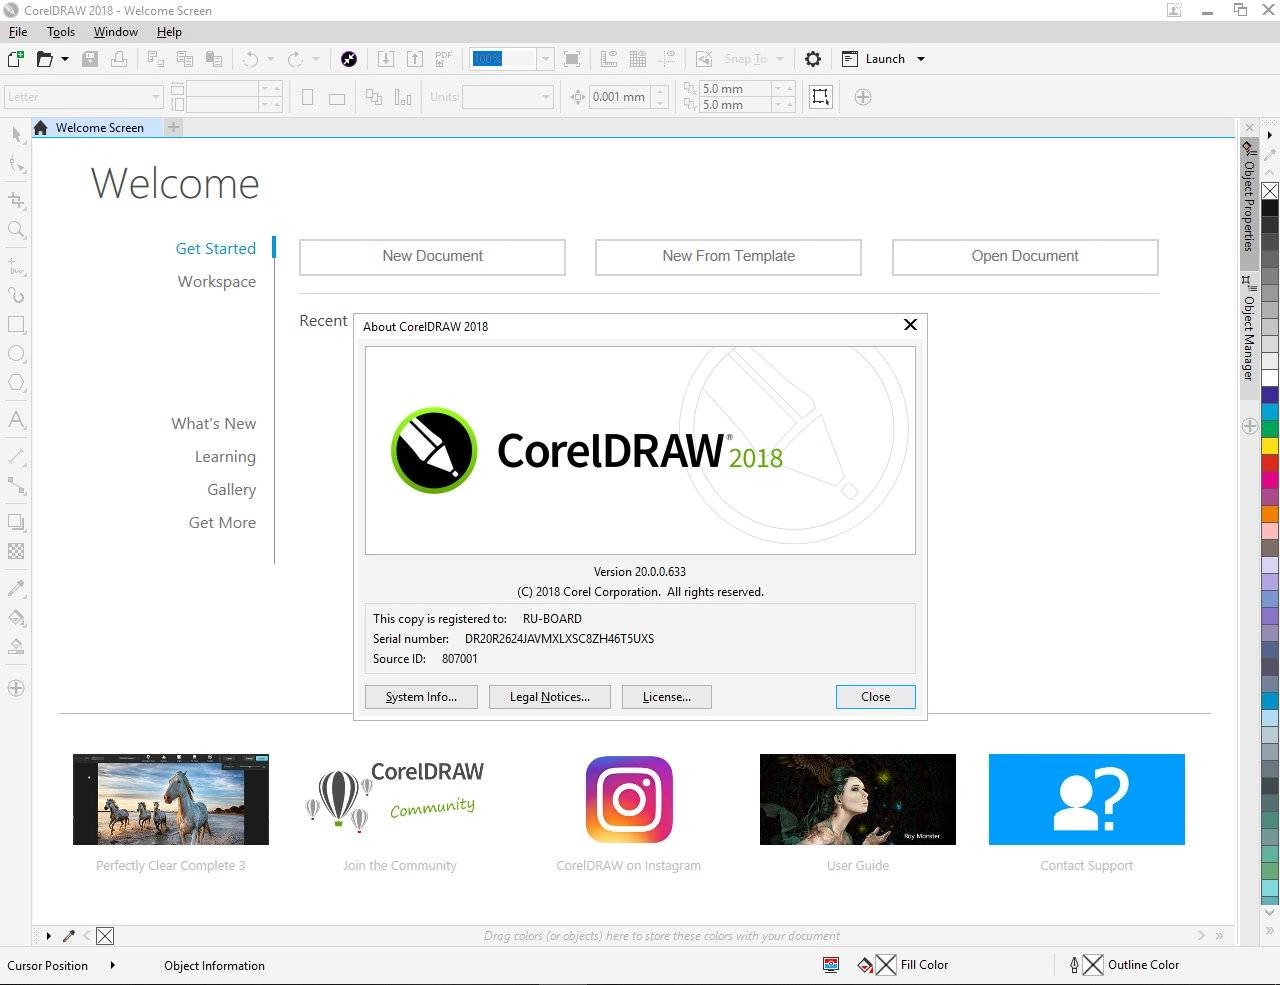Screen dimensions: 1280x985
Task: Close the About CorelDRAW 2018 dialog
Action: [x=875, y=697]
